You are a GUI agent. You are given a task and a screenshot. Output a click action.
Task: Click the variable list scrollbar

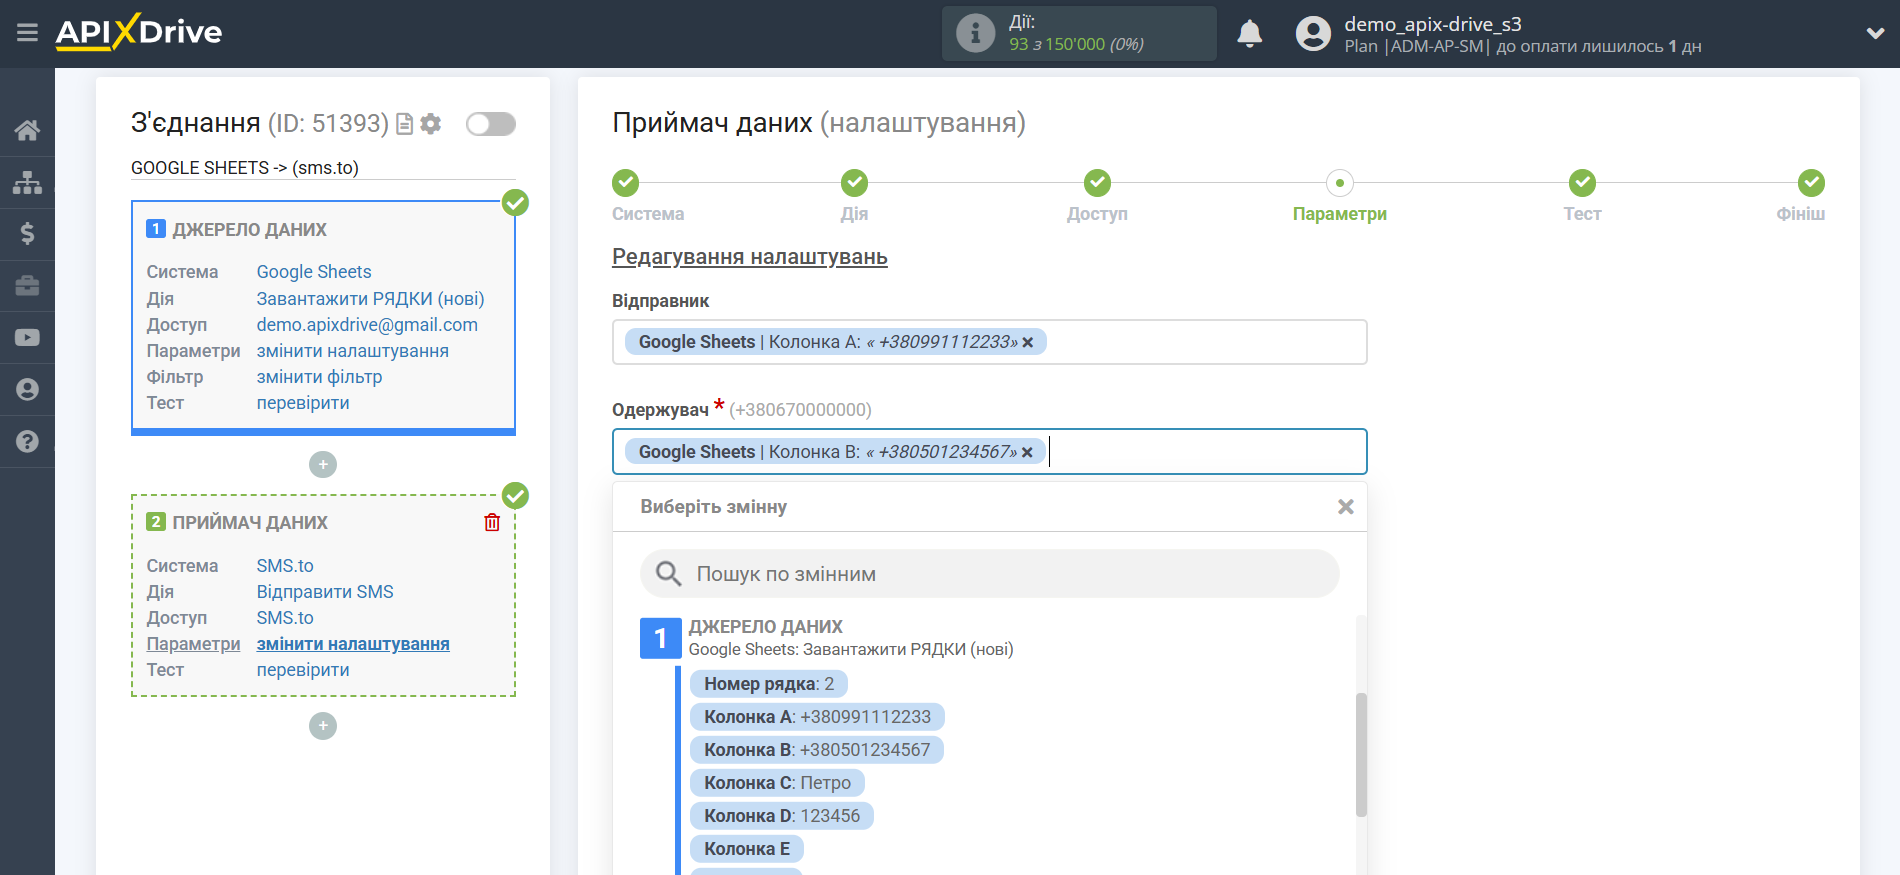[1361, 755]
